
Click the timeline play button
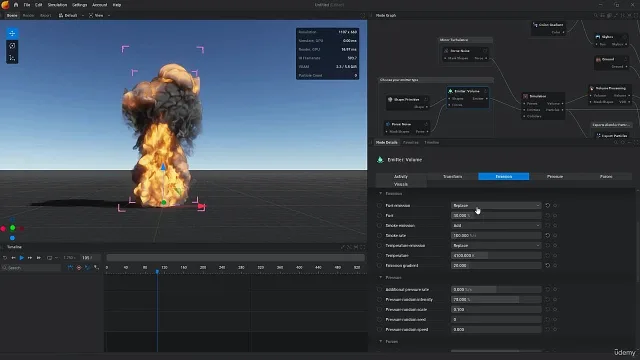[x=22, y=258]
